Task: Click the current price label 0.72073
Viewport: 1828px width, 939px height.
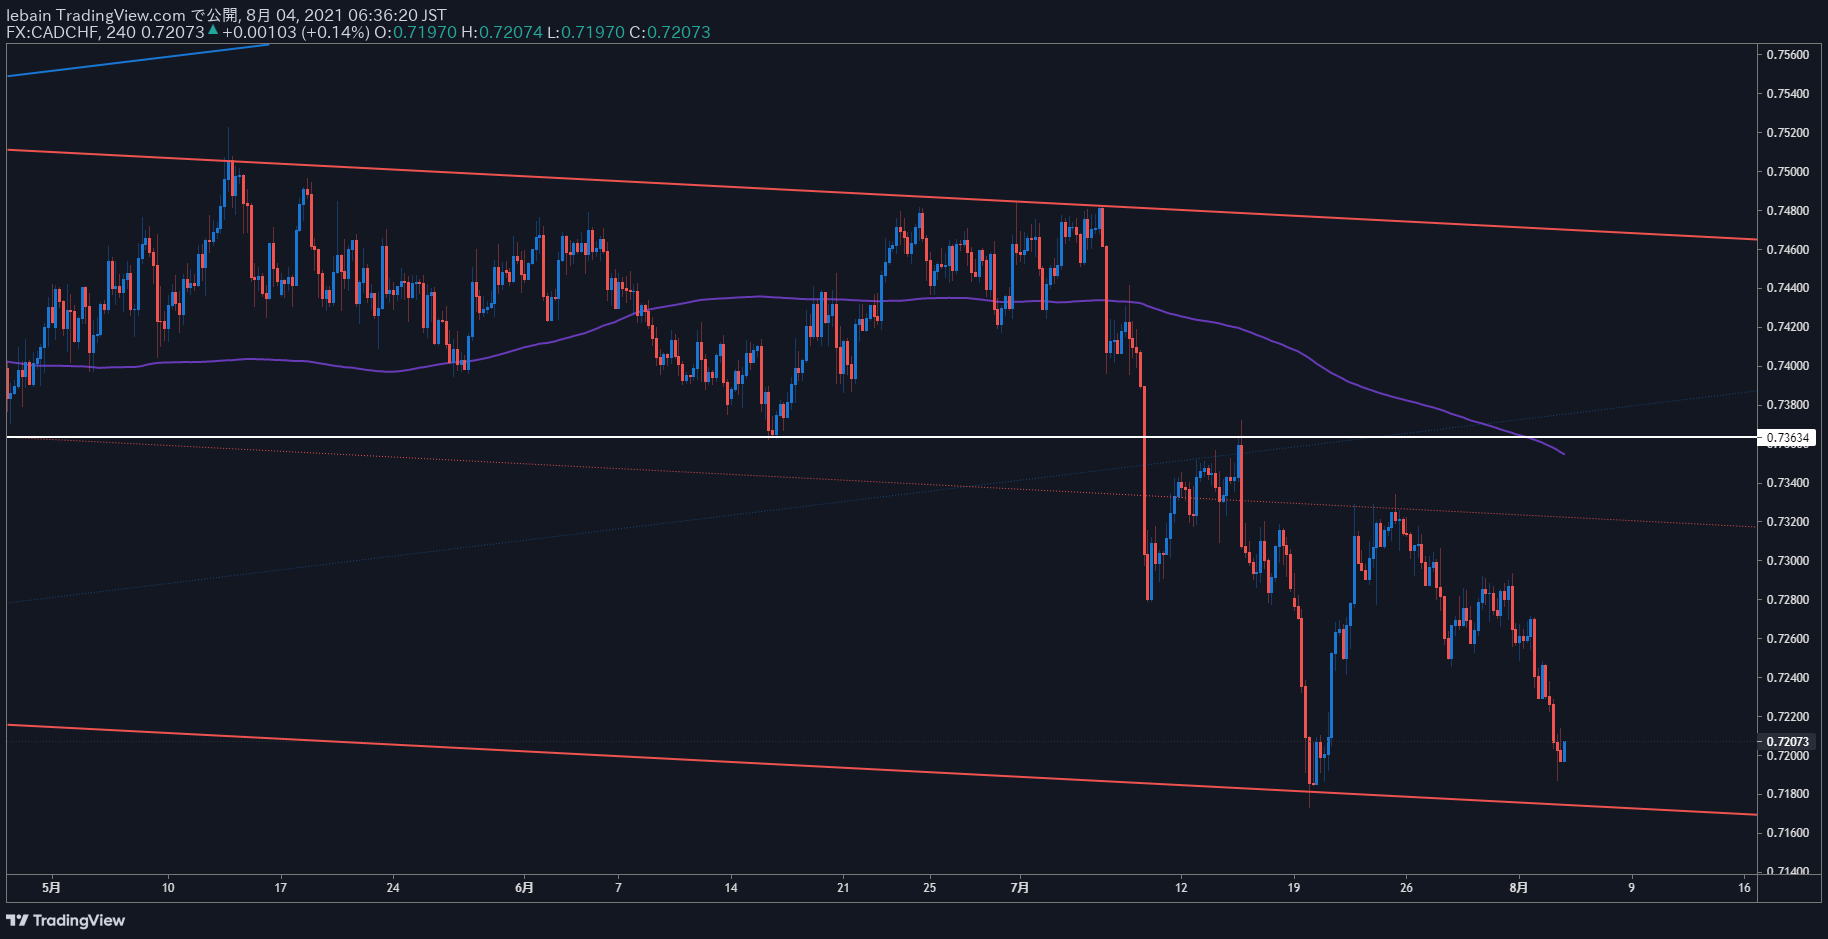Action: 1788,742
